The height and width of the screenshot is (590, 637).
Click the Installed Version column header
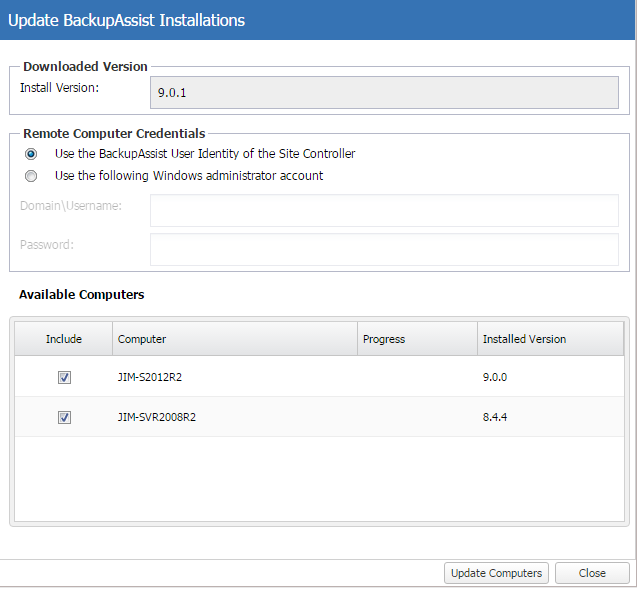(550, 339)
